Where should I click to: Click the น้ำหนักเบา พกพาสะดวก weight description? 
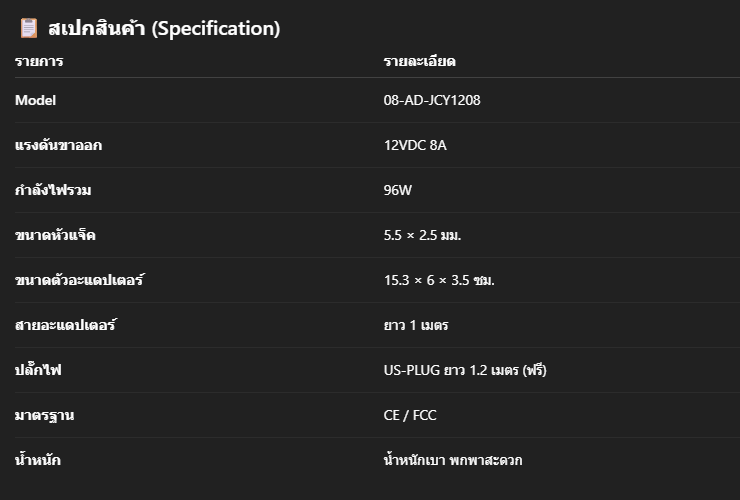453,460
